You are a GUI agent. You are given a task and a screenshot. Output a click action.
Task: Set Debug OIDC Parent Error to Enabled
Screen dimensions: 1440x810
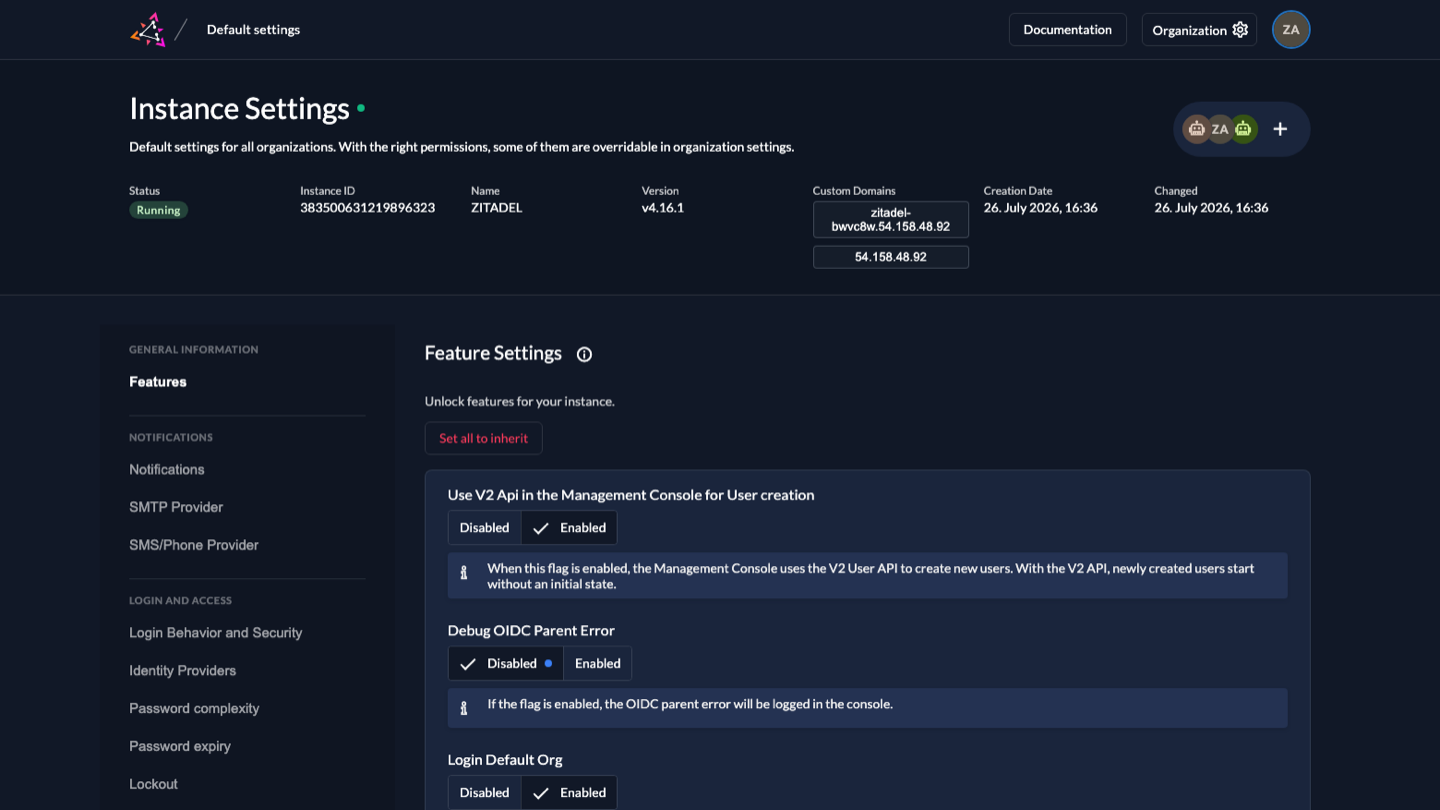(x=598, y=664)
